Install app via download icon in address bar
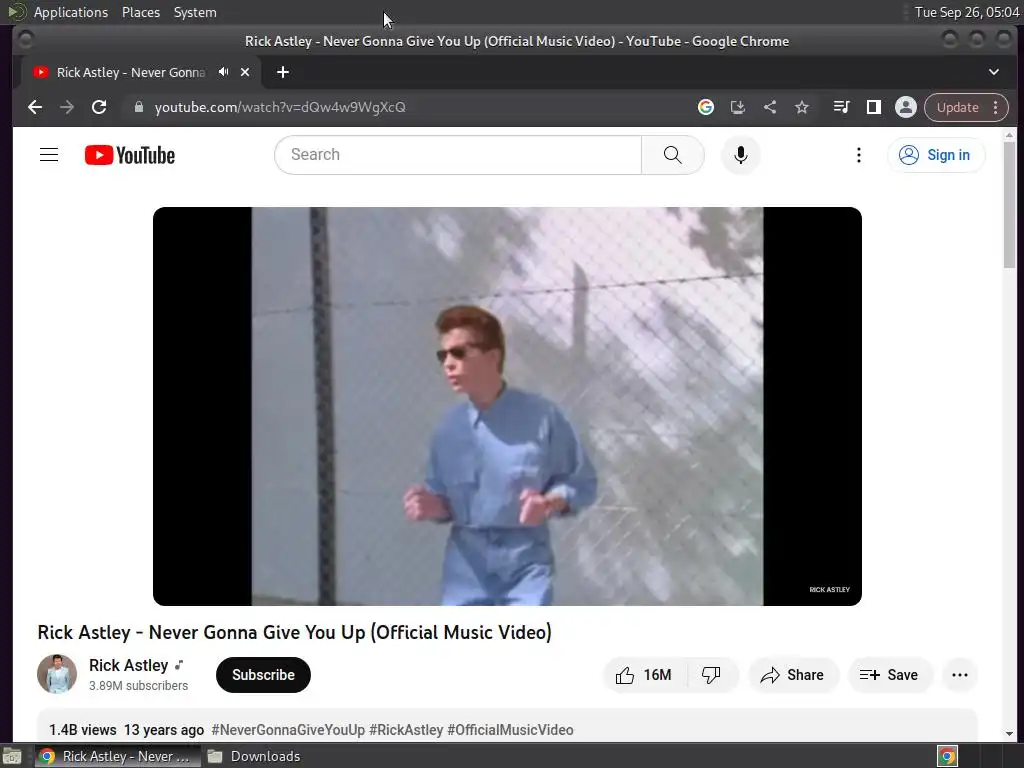1024x768 pixels. click(738, 107)
